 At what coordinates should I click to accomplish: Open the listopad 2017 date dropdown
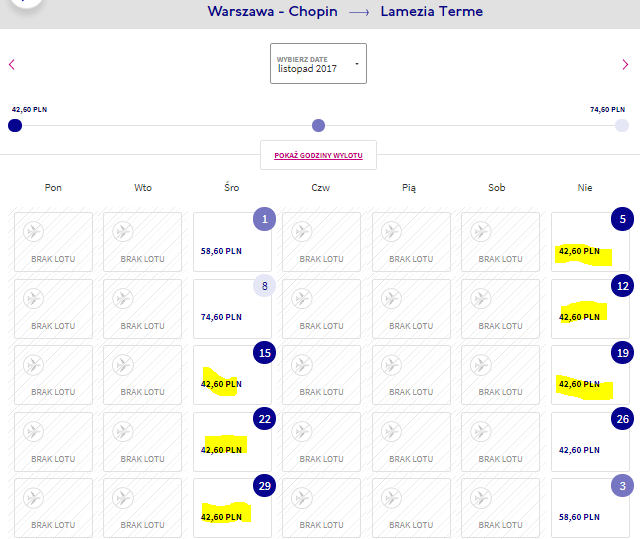(318, 64)
